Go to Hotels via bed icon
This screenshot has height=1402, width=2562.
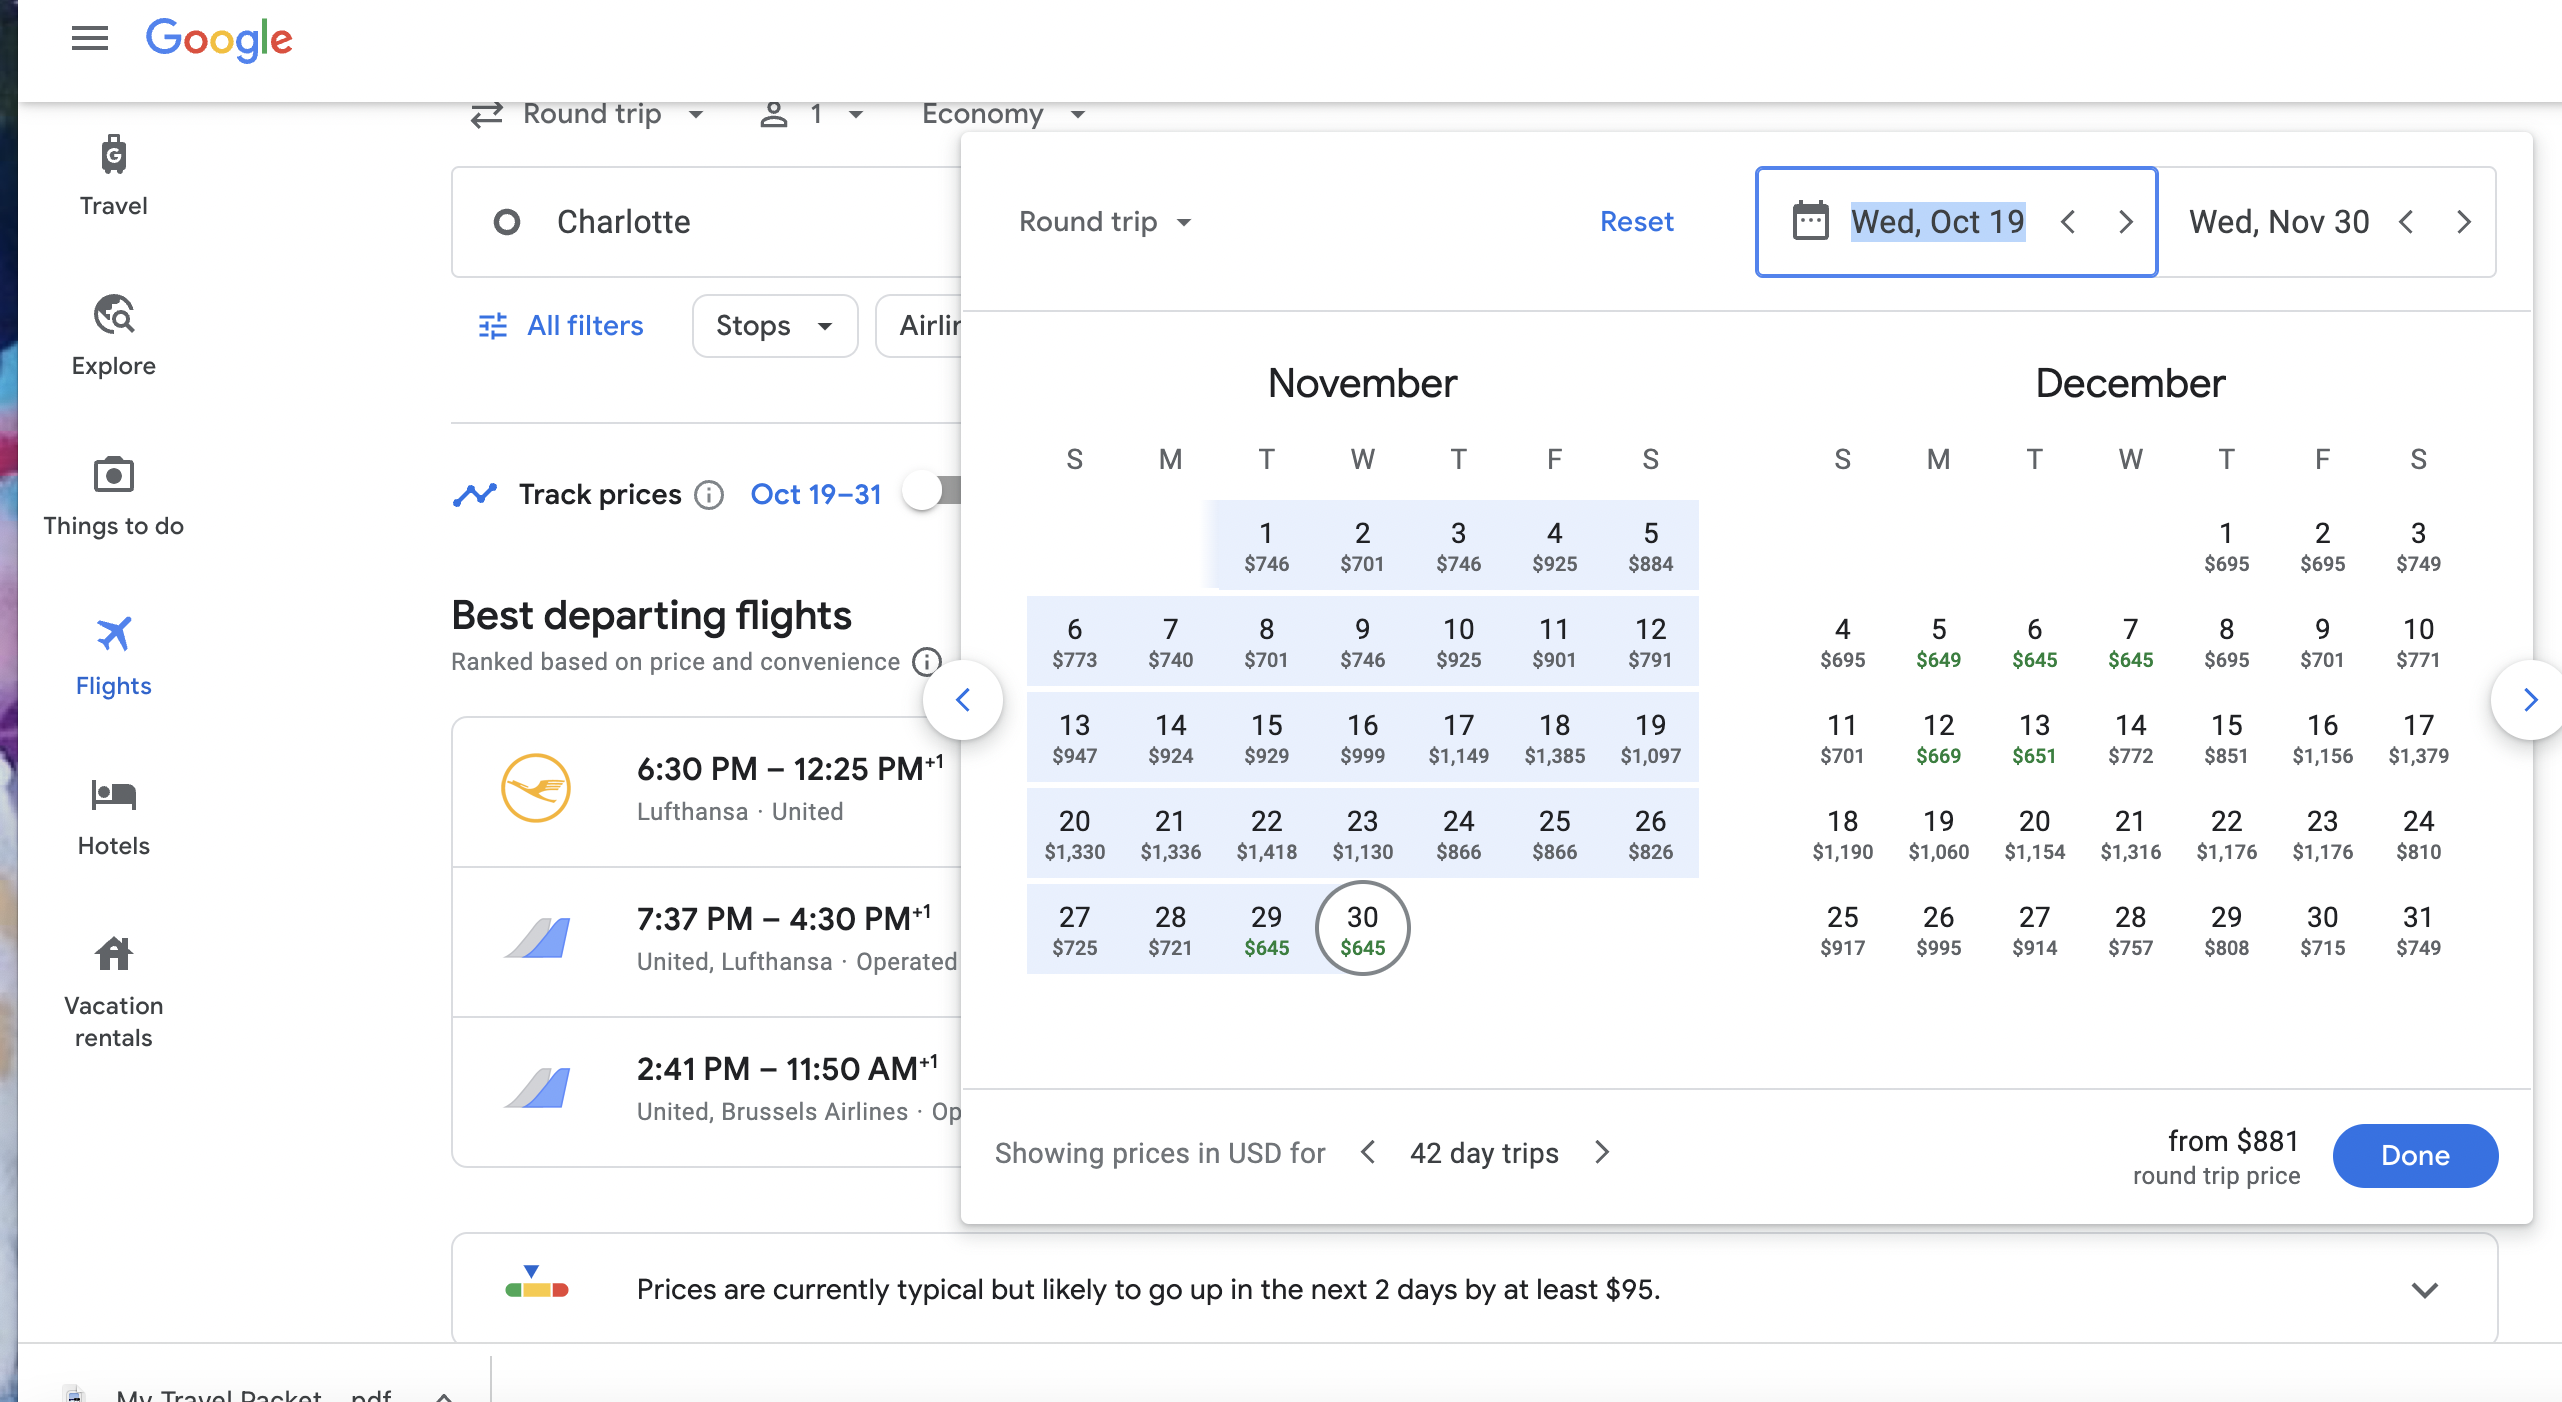coord(113,797)
